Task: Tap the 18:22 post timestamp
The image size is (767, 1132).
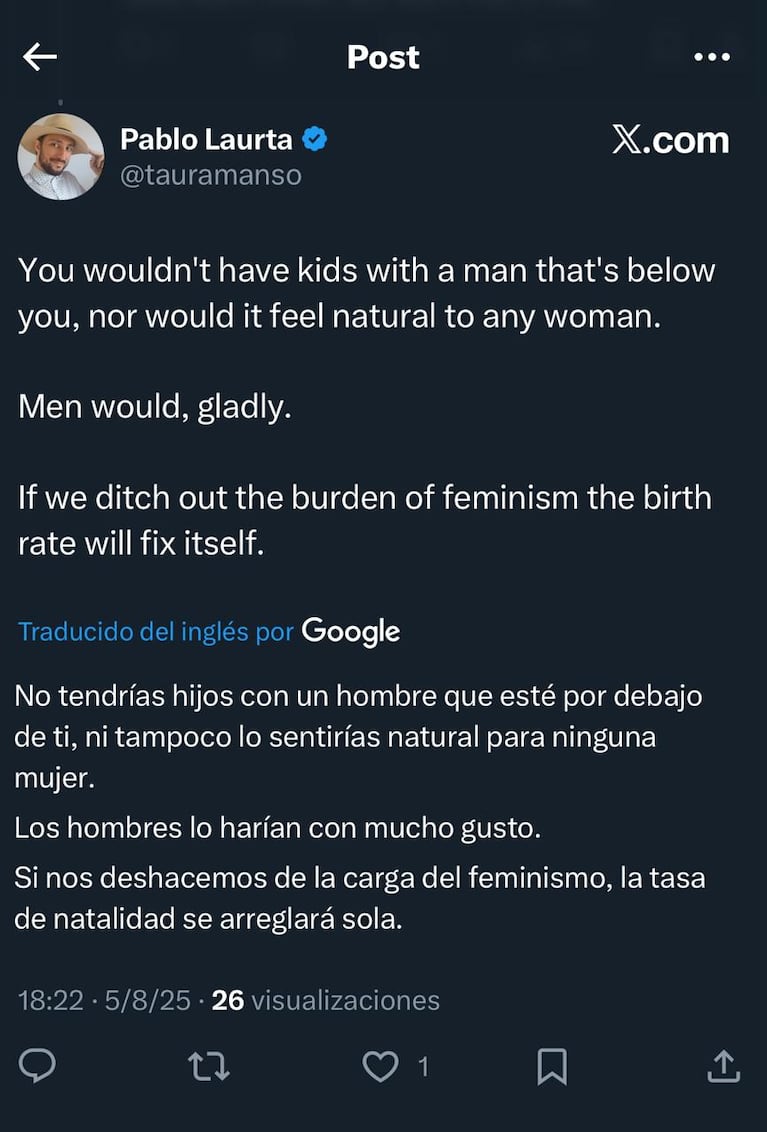Action: click(50, 1000)
